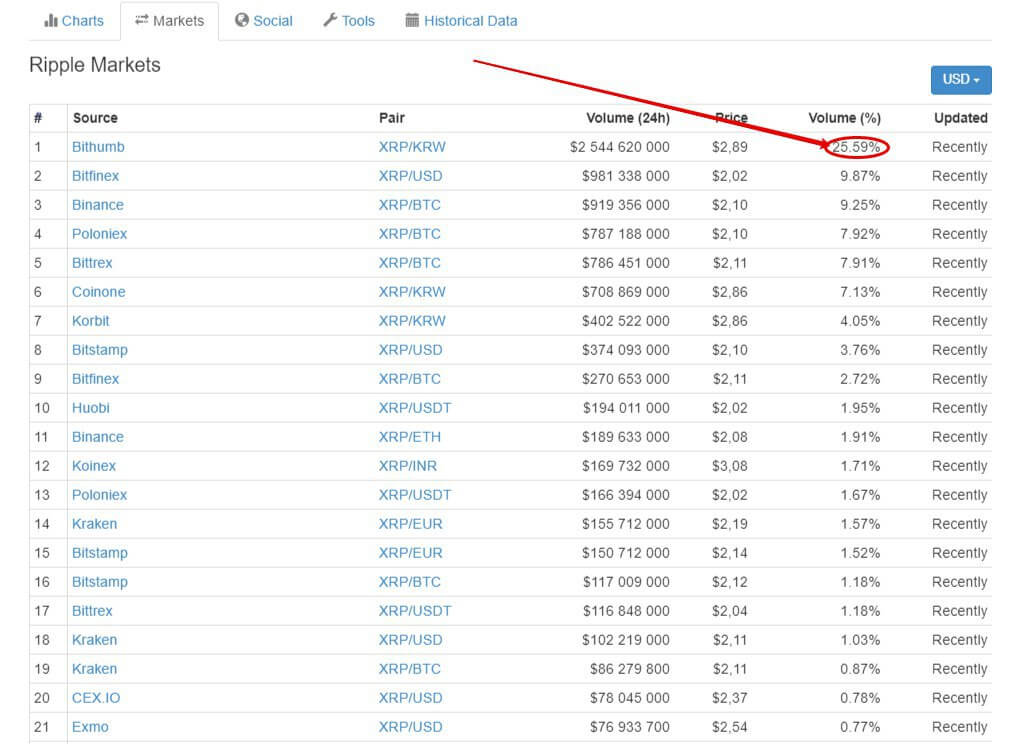Open the Binance link in row 11
Screen dimensions: 1031x744
coord(97,437)
